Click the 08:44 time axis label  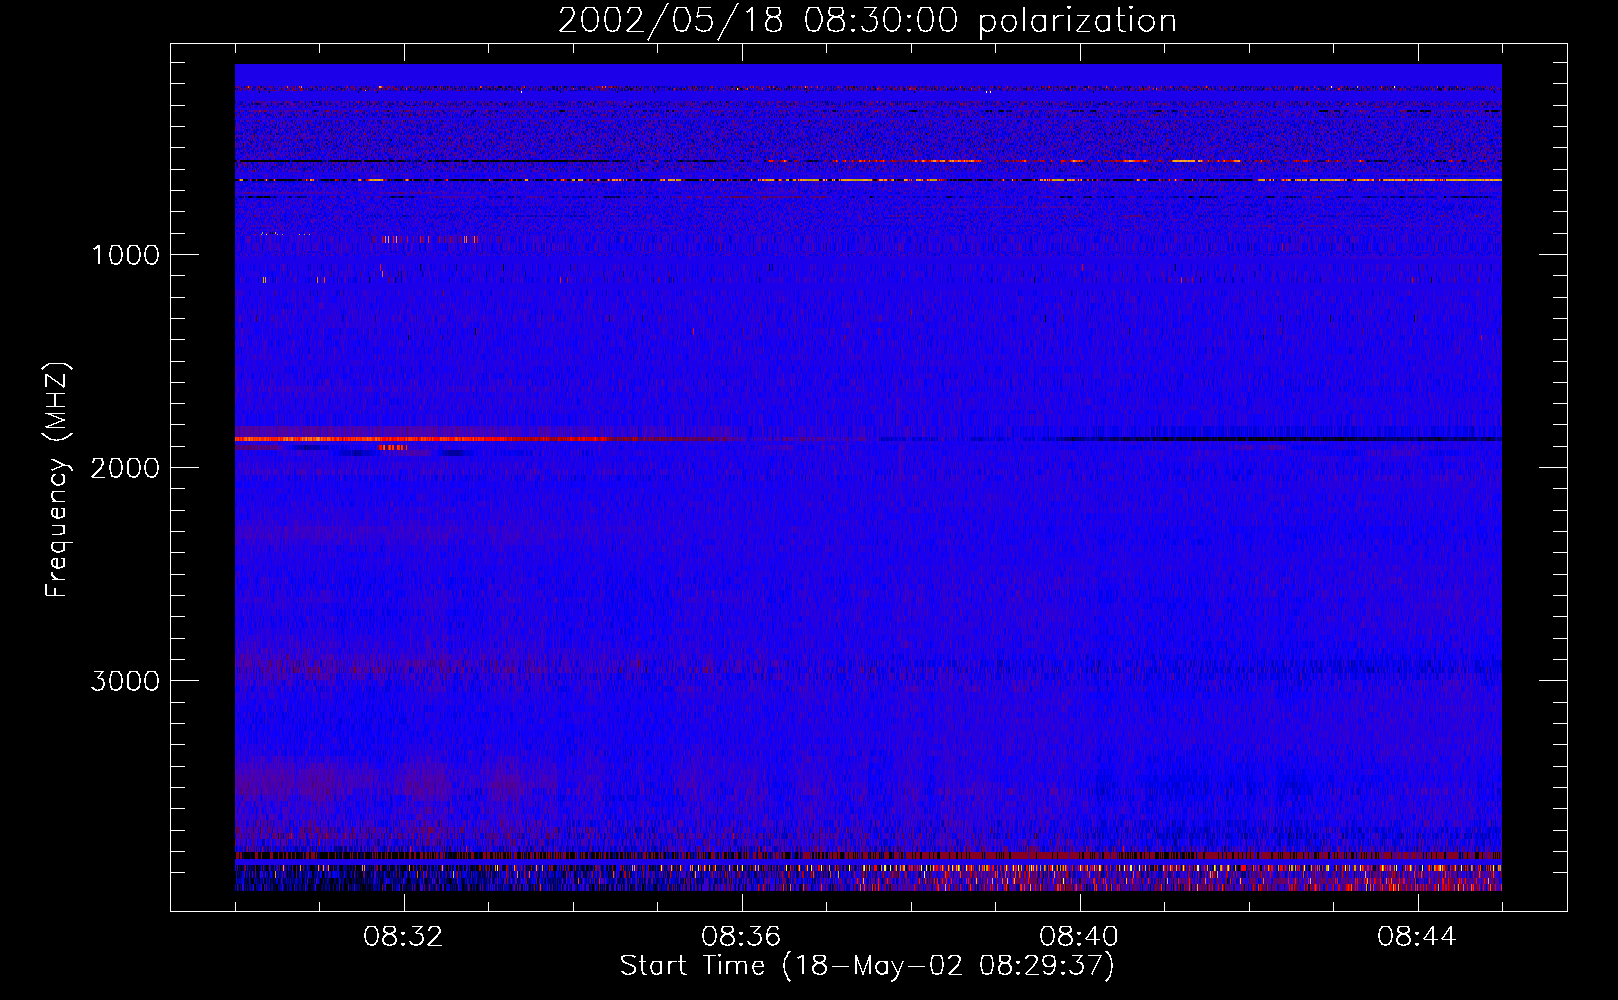[x=1417, y=937]
